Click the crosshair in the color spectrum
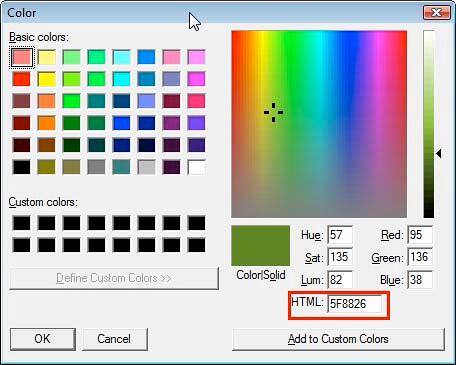The image size is (456, 365). [273, 112]
